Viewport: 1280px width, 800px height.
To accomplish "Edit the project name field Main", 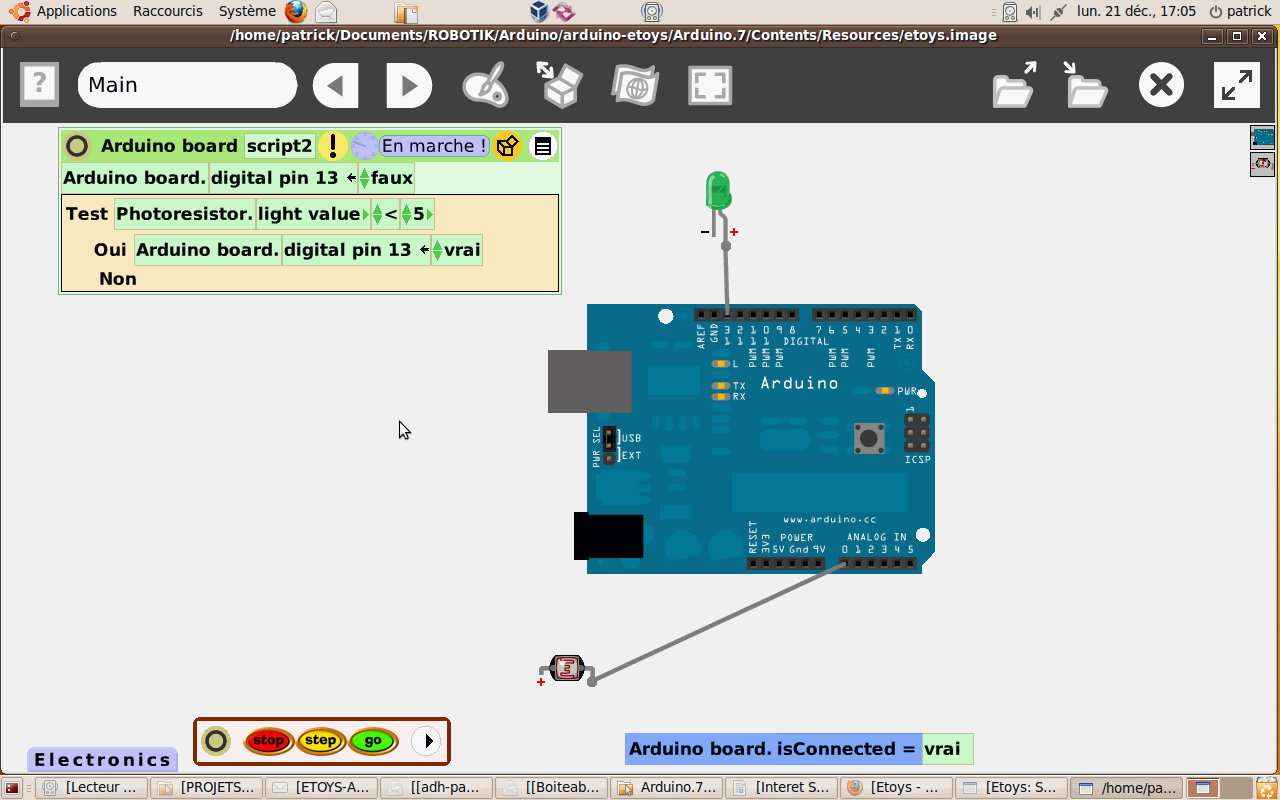I will (187, 85).
